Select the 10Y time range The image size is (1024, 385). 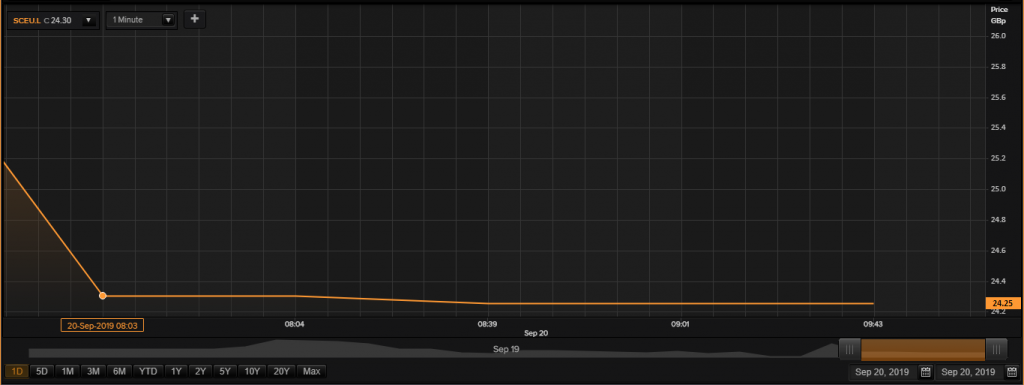click(x=251, y=371)
